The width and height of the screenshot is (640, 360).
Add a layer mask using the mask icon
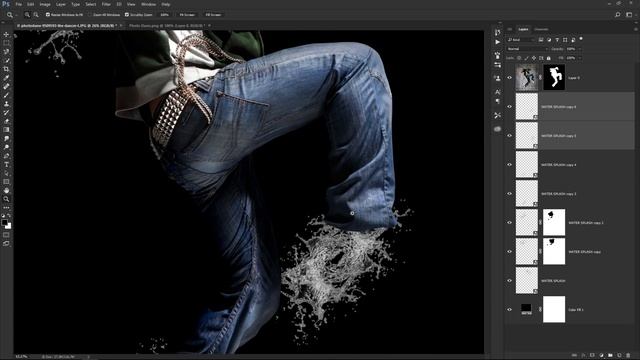592,356
